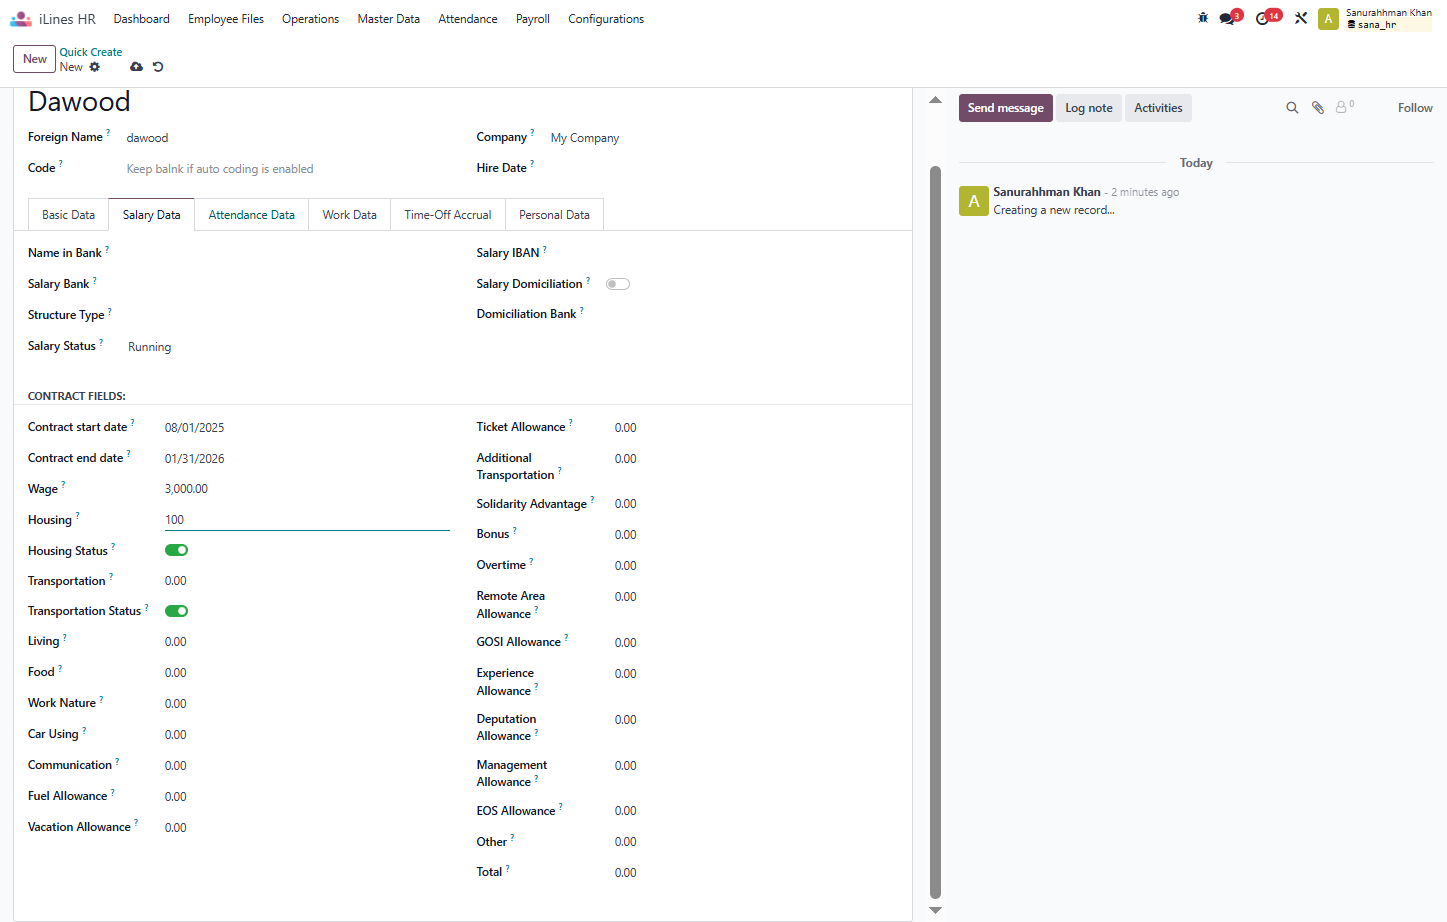The width and height of the screenshot is (1447, 922).
Task: Discard changes with the undo arrow icon
Action: (x=158, y=67)
